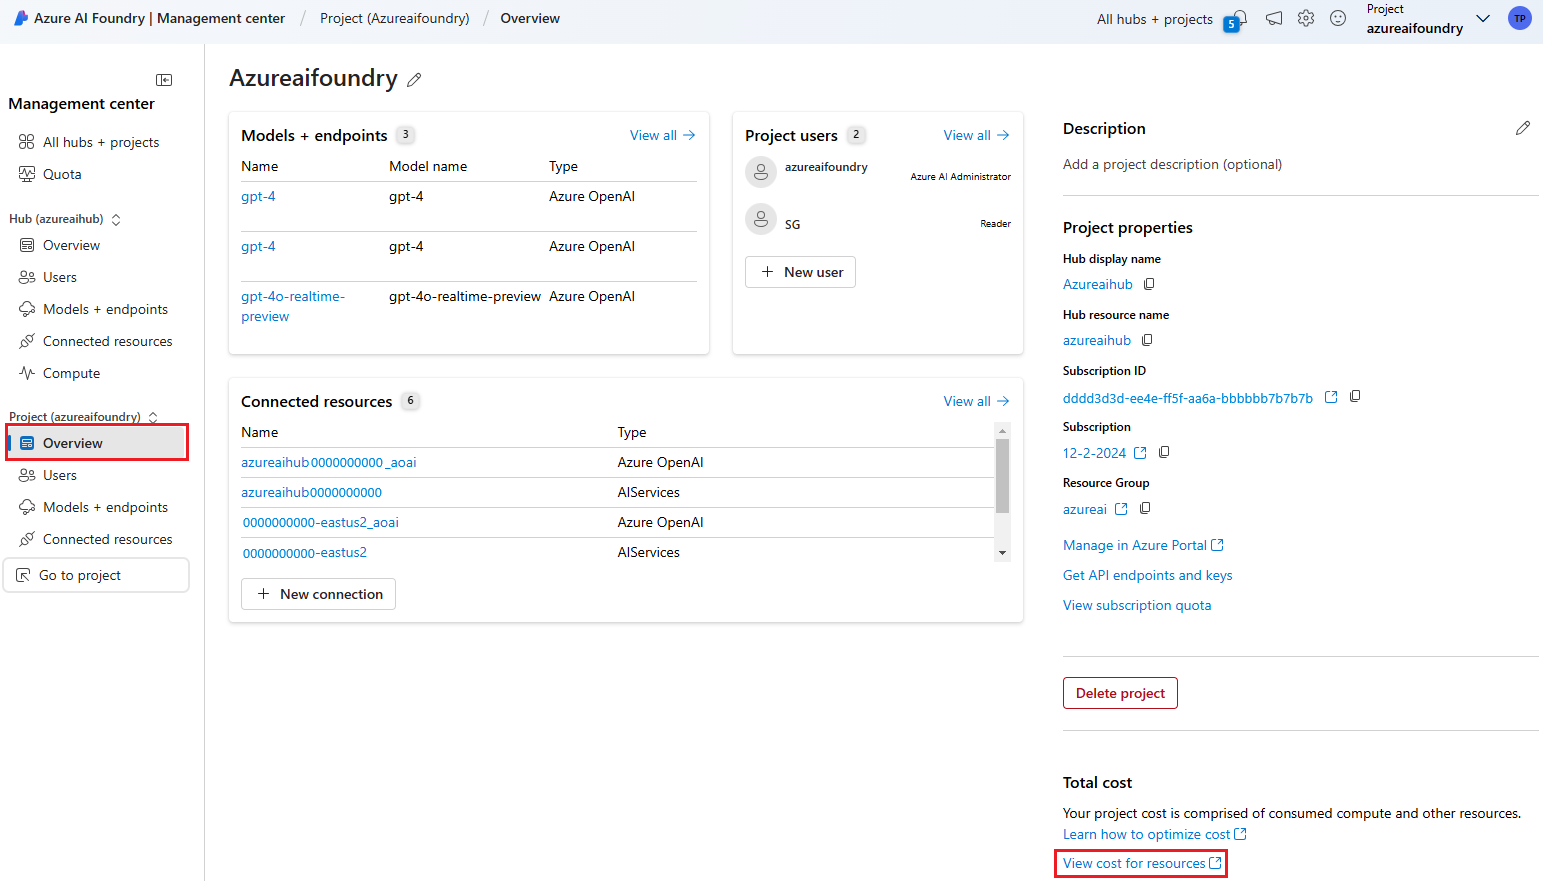Image resolution: width=1543 pixels, height=881 pixels.
Task: Click the New user button
Action: tap(800, 272)
